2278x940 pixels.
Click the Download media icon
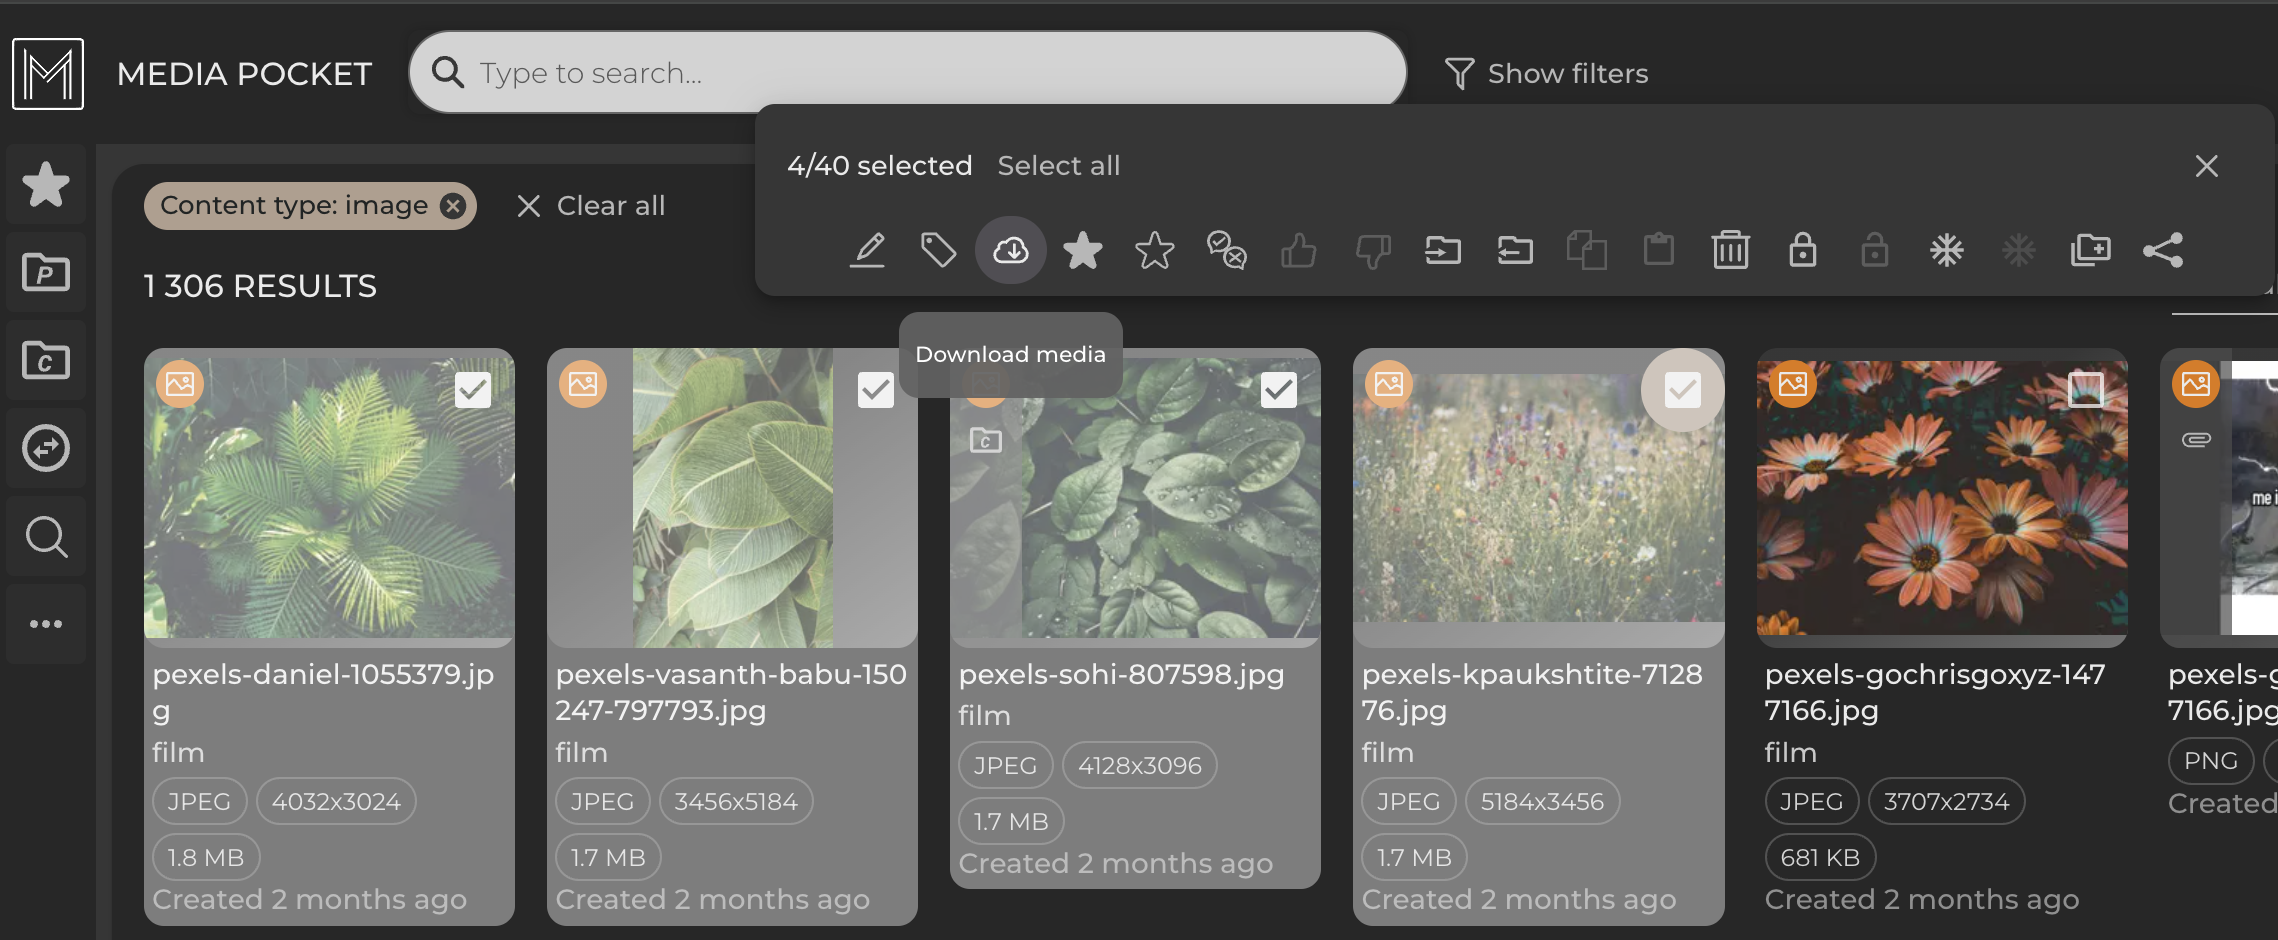tap(1010, 250)
